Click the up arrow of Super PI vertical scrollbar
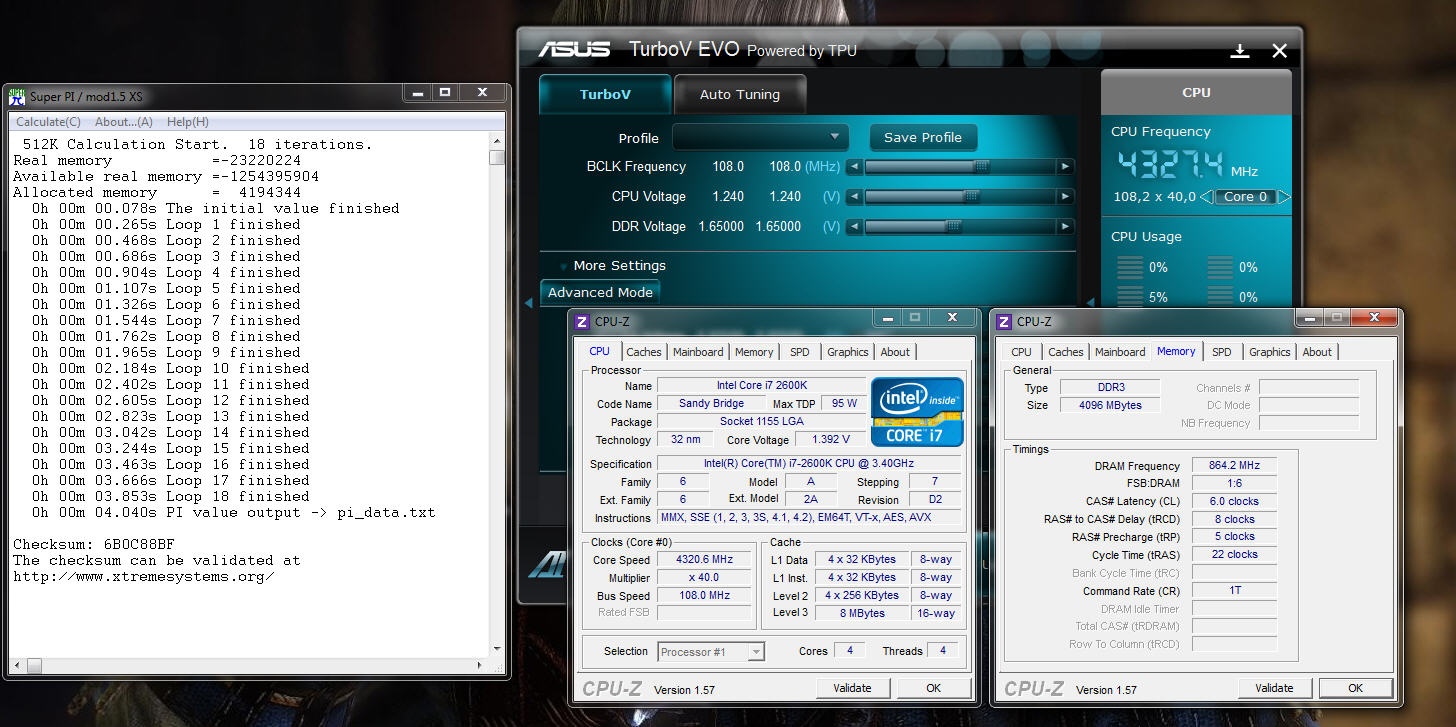 [x=496, y=143]
